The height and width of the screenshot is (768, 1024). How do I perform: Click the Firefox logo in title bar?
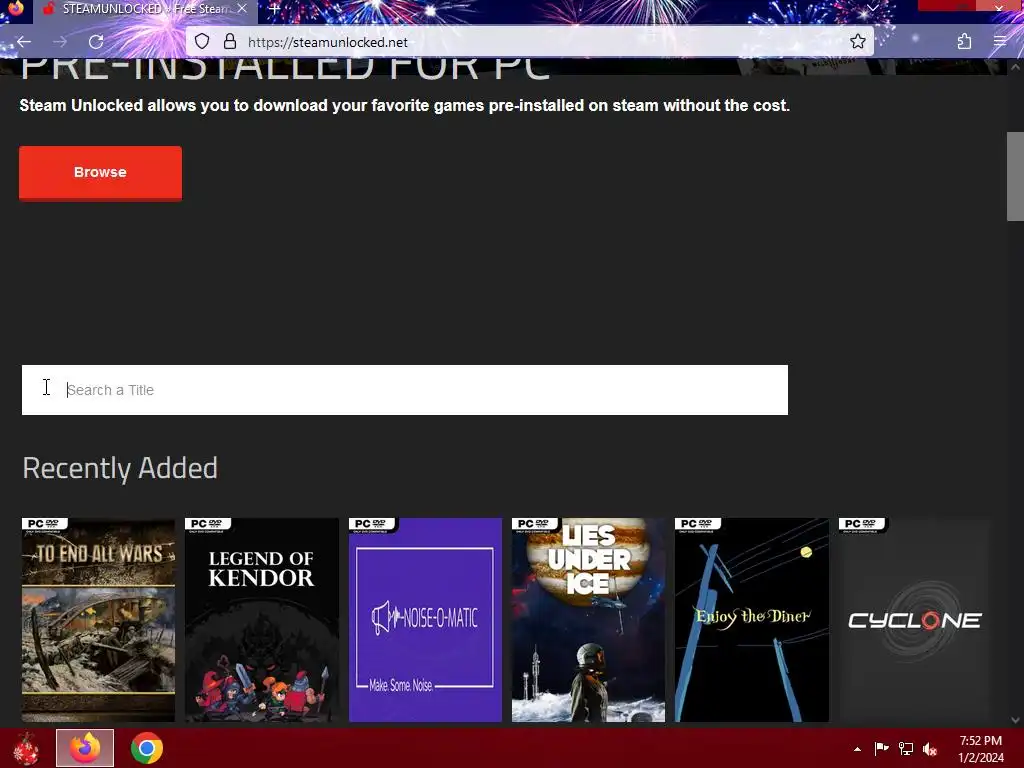(x=15, y=8)
